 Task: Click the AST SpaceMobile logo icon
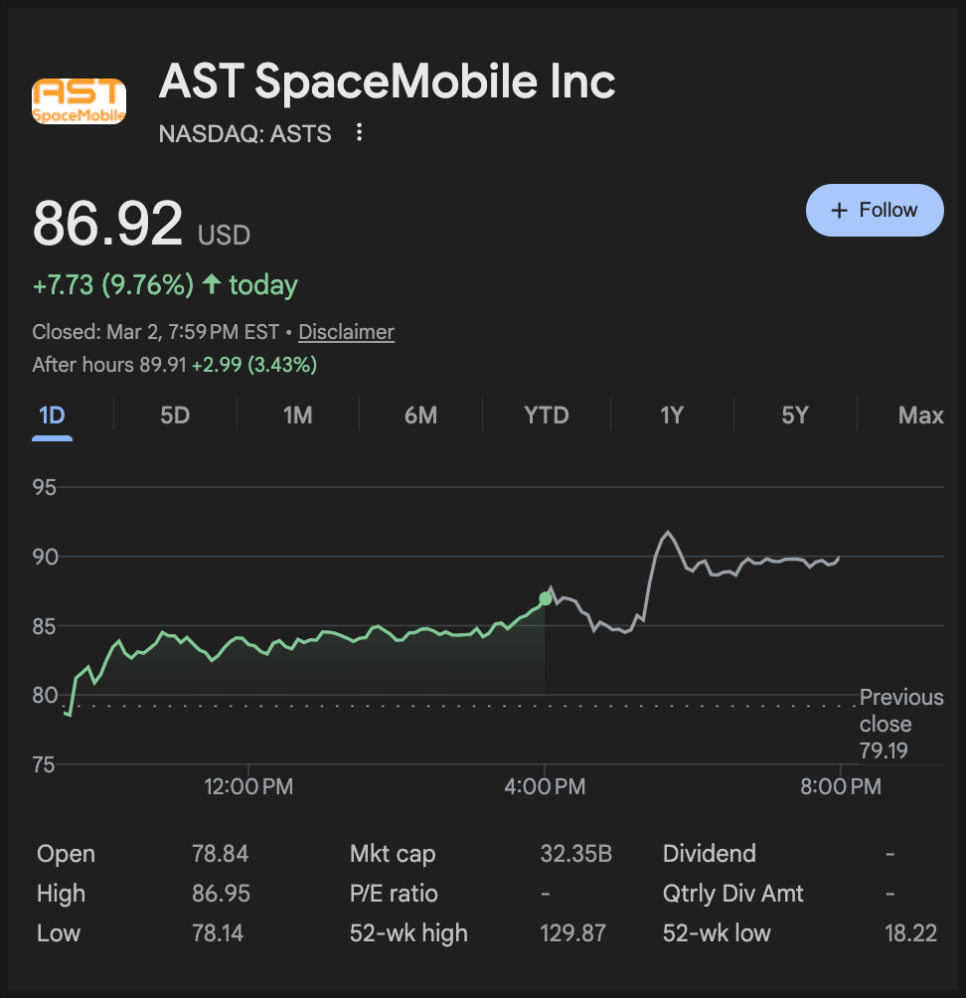[x=79, y=101]
